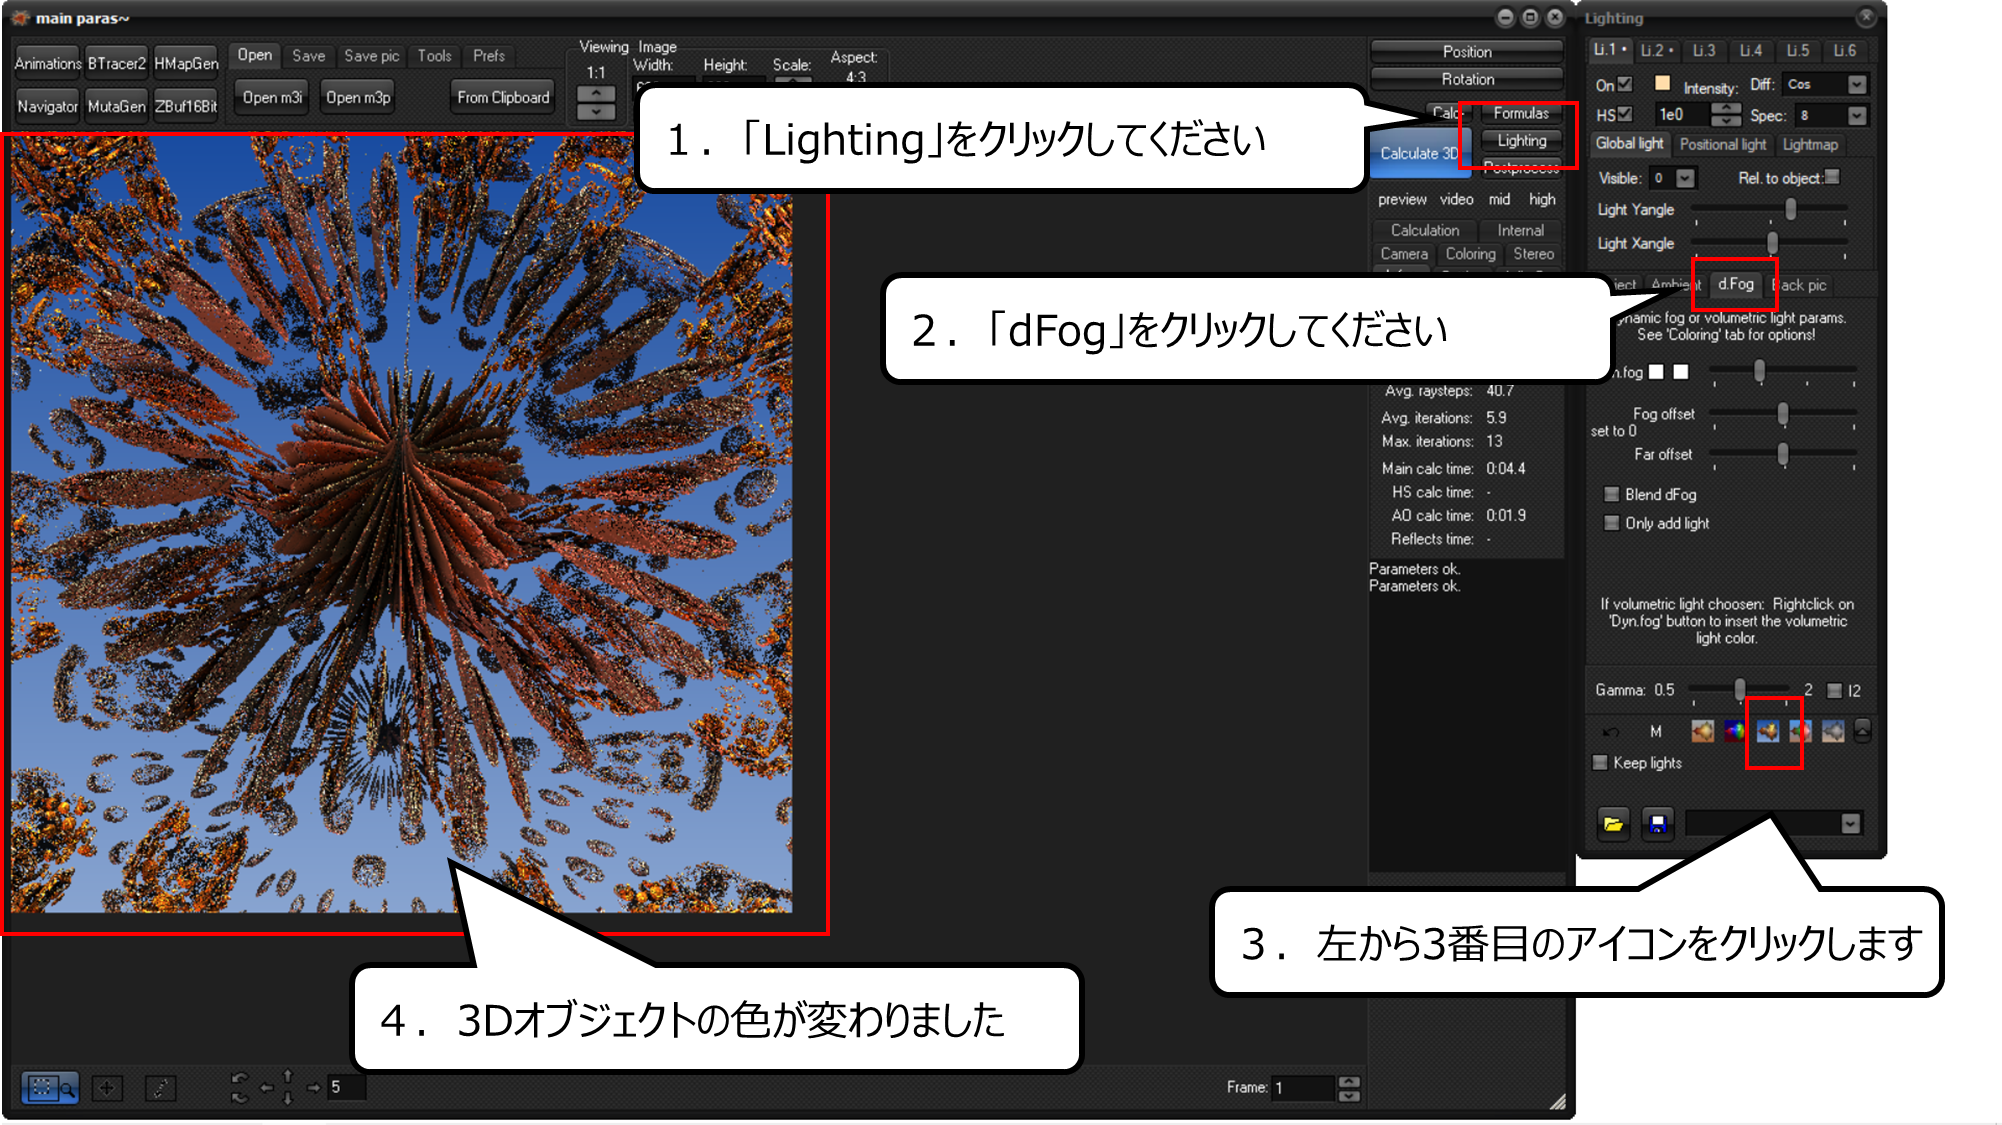The width and height of the screenshot is (2002, 1125).
Task: Apply fourth lighting preset (red-green object)
Action: coord(1800,732)
